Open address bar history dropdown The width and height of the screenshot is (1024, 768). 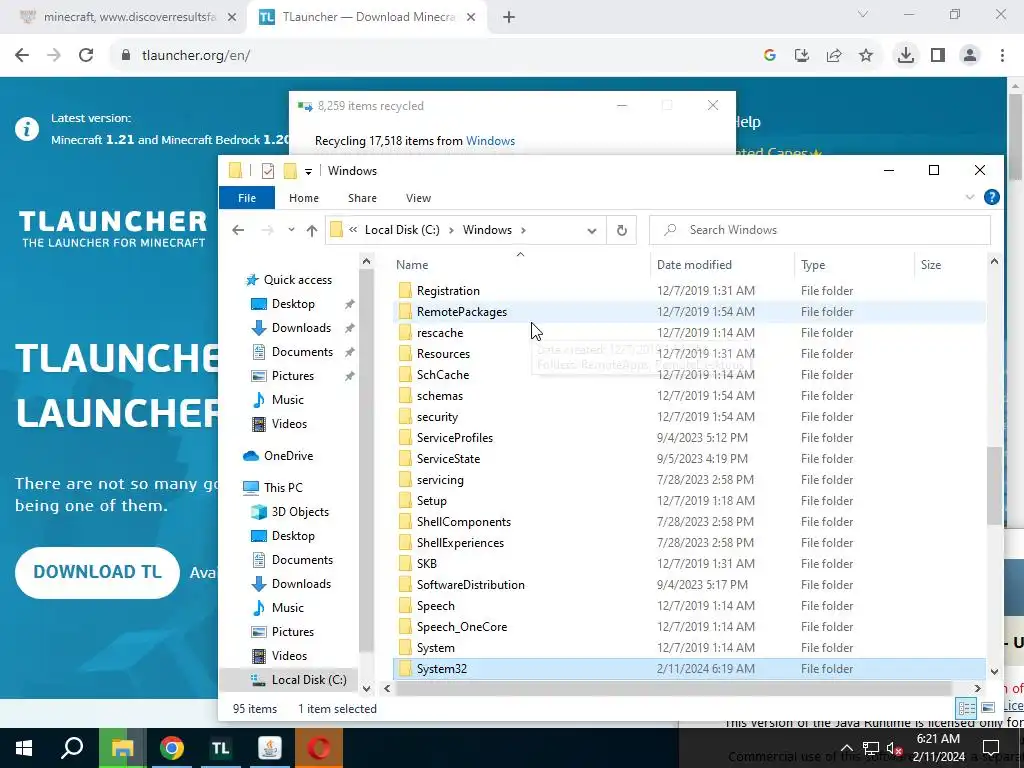[592, 231]
